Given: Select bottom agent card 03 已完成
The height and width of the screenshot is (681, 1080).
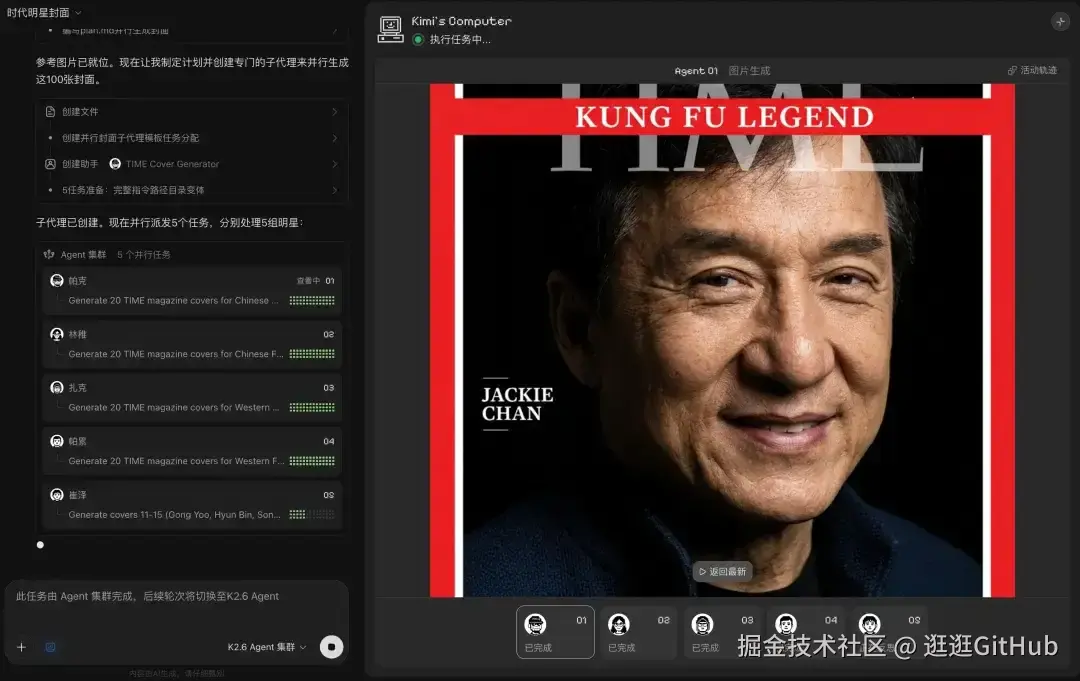Looking at the screenshot, I should [x=722, y=632].
